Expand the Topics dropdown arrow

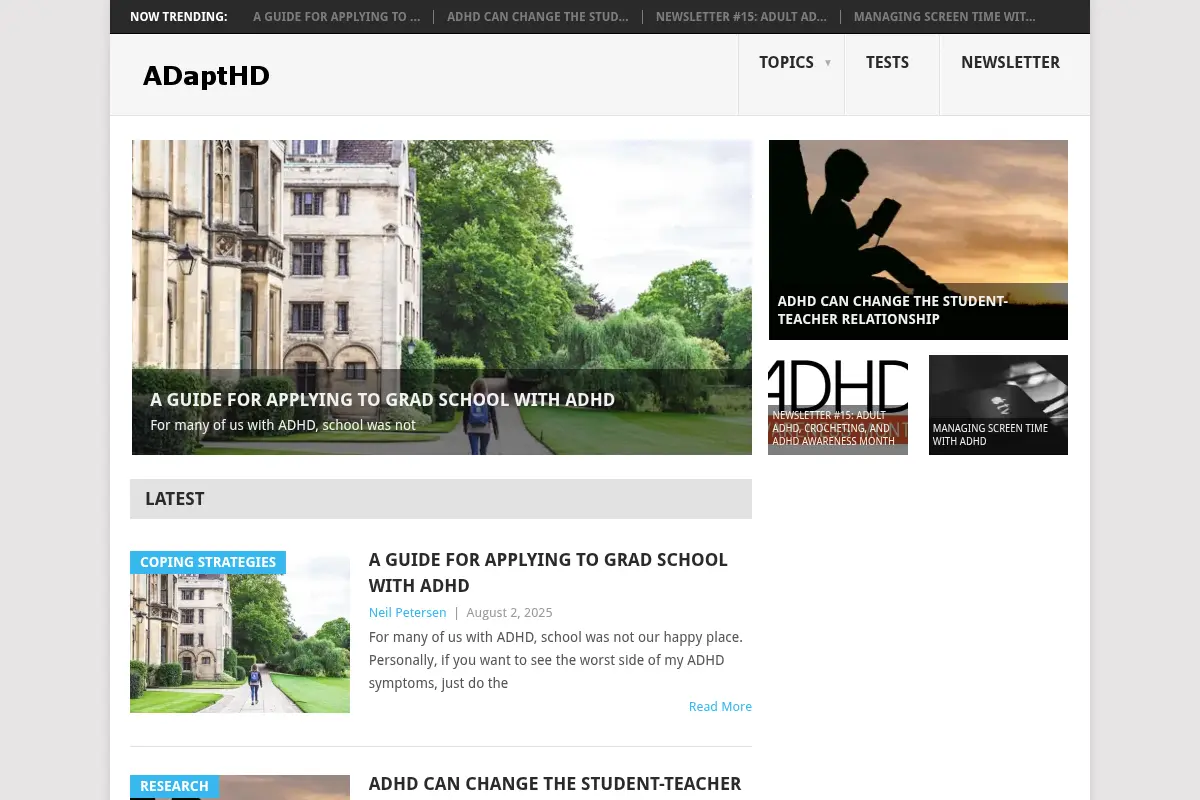[828, 63]
